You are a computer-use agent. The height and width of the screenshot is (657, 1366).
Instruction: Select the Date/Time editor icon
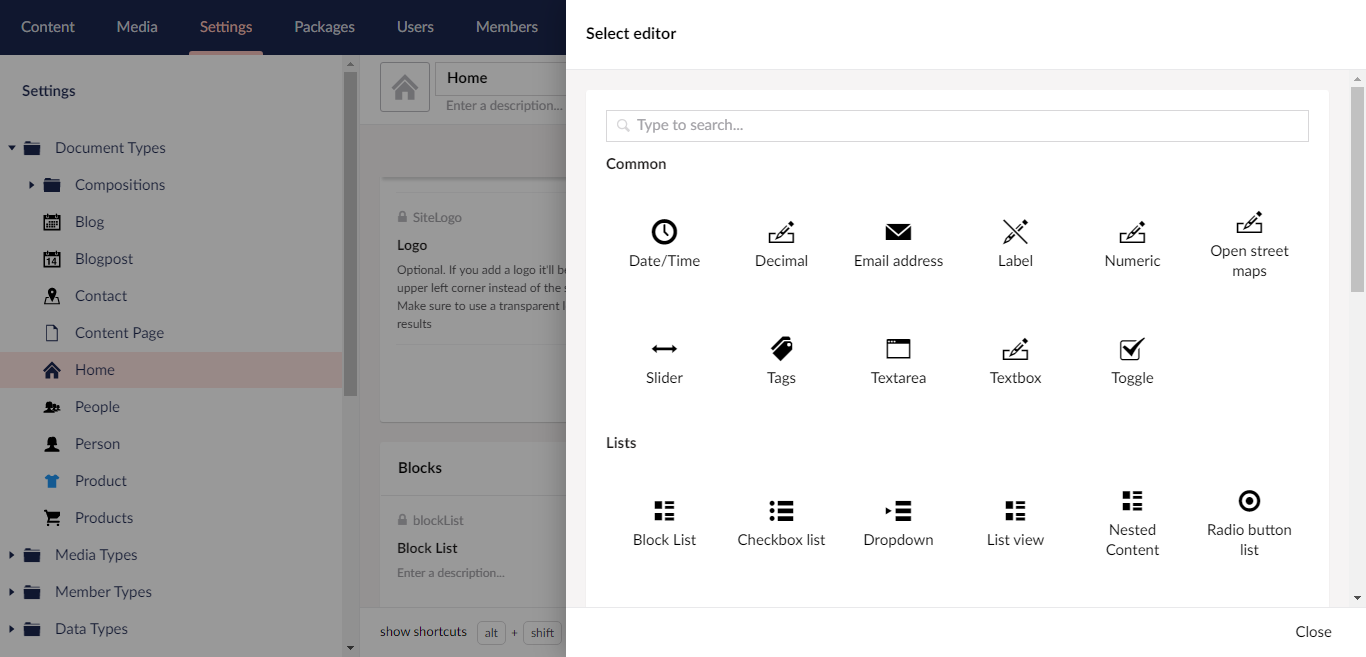(664, 232)
